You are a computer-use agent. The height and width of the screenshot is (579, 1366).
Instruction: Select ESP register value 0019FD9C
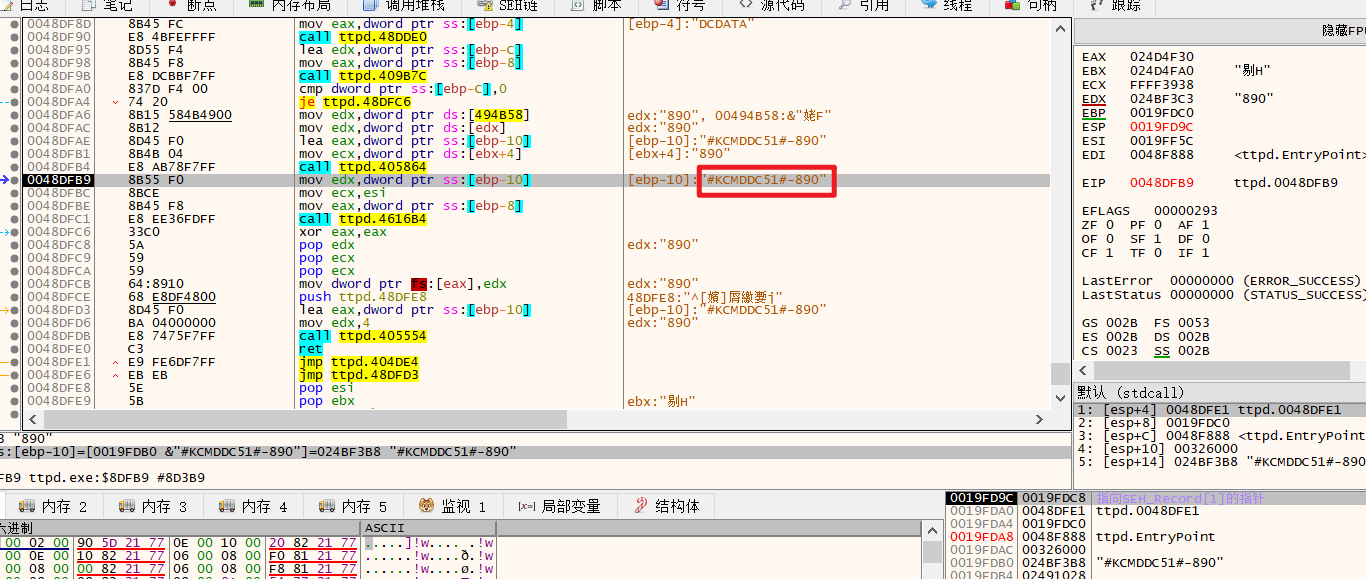pyautogui.click(x=1162, y=127)
